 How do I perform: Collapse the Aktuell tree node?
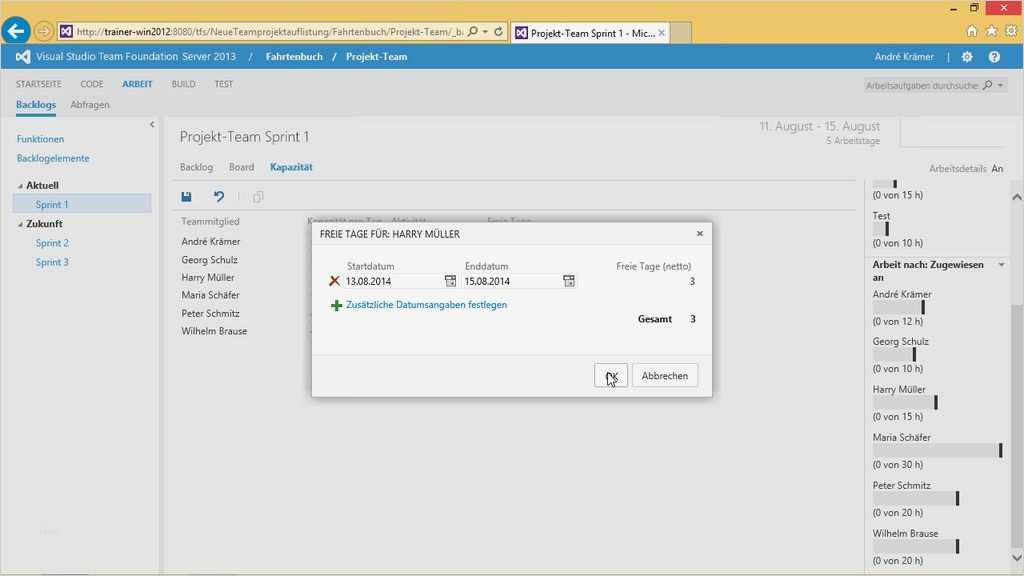20,186
